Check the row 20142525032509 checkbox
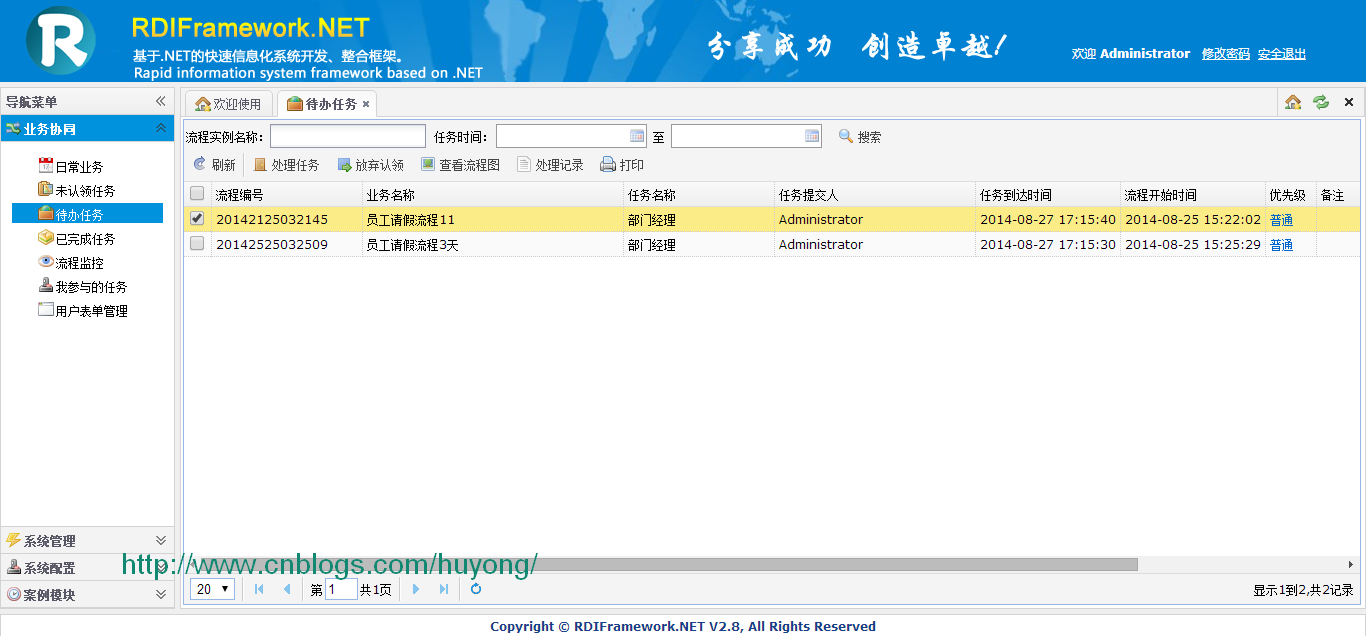This screenshot has width=1366, height=636. (197, 244)
